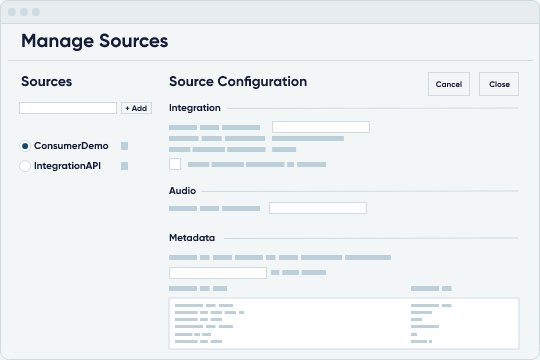Viewport: 540px width, 360px height.
Task: Click the + Add button
Action: pos(136,108)
